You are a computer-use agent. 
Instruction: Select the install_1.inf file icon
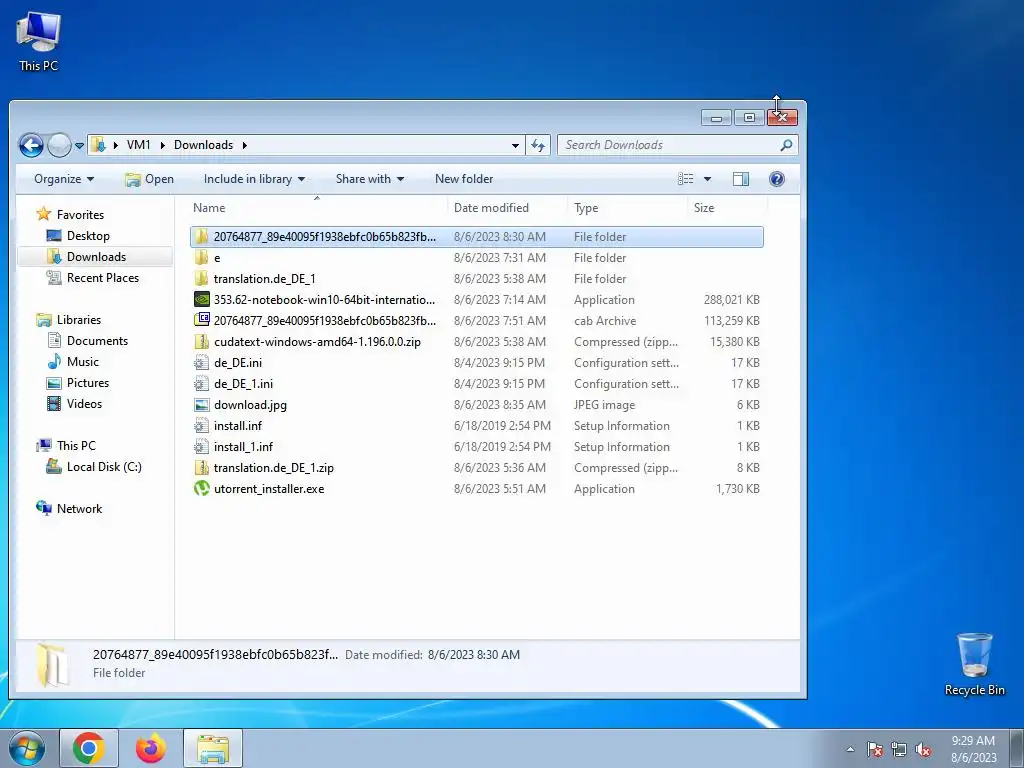pyautogui.click(x=201, y=446)
